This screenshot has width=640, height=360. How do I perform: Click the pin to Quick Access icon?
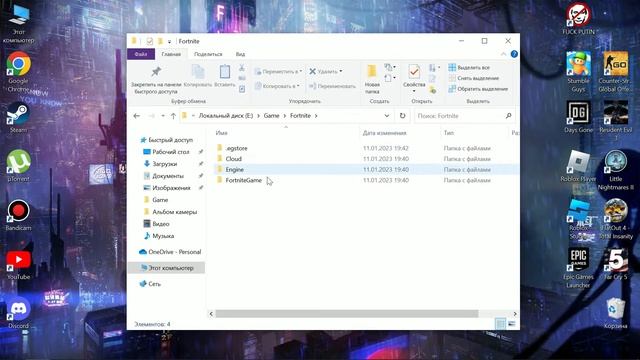pyautogui.click(x=156, y=72)
